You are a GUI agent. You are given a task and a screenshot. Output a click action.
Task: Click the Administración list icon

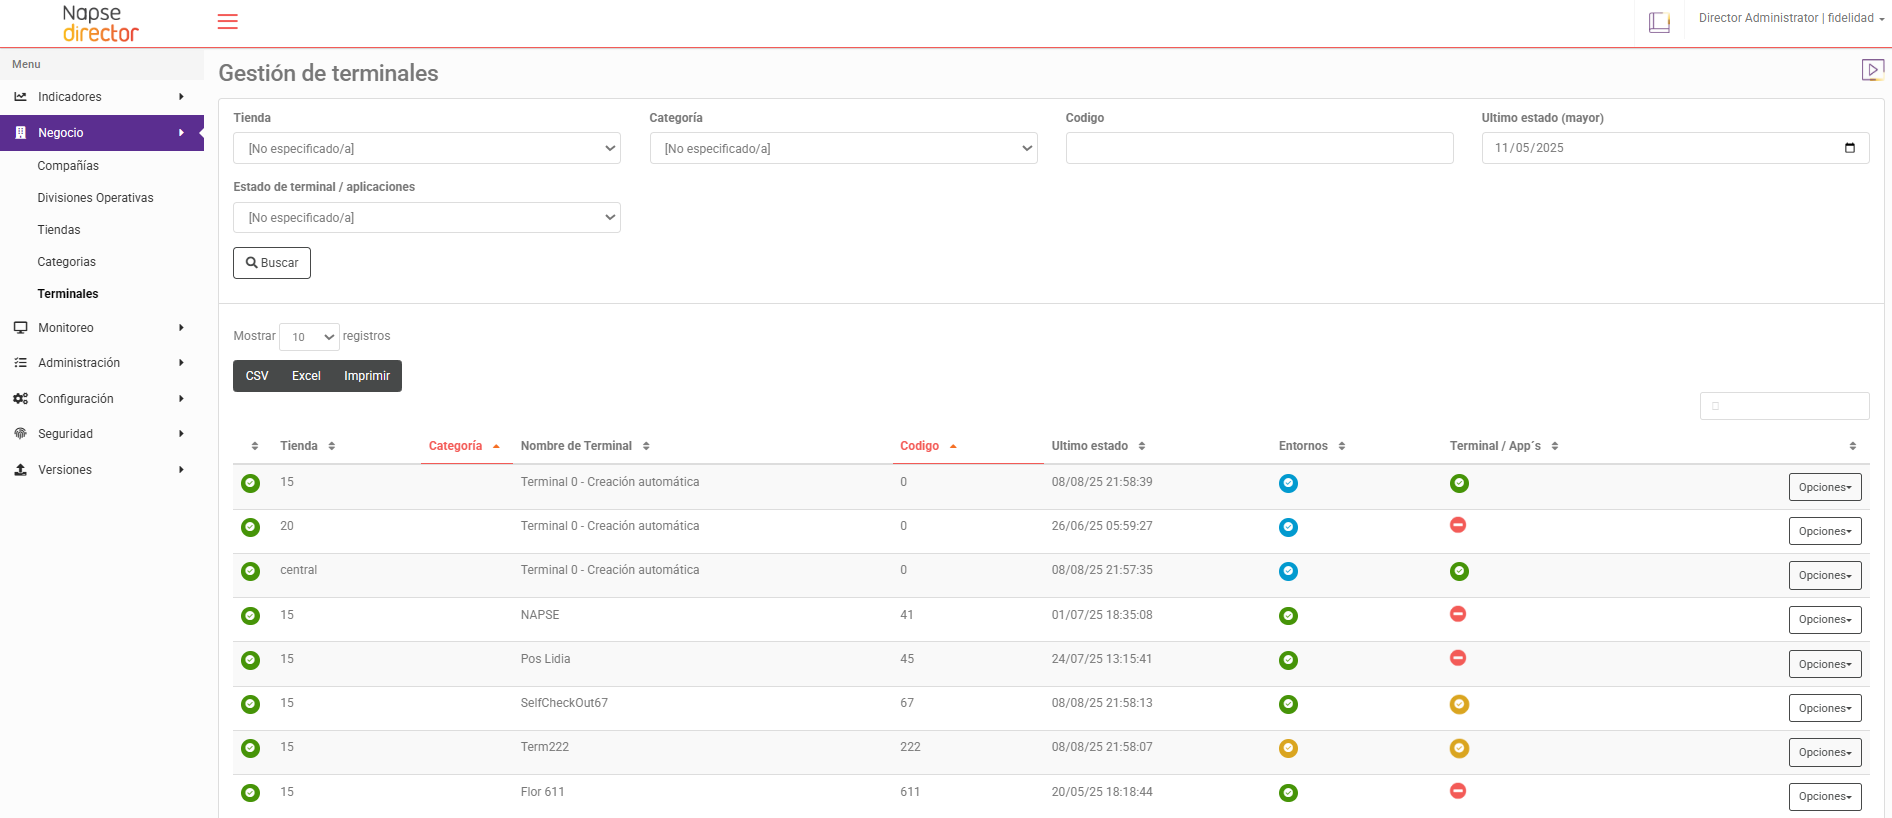point(20,363)
